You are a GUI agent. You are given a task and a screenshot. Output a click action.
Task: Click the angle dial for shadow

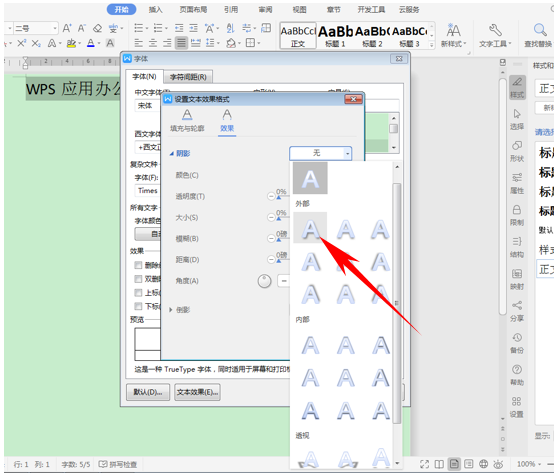(264, 281)
